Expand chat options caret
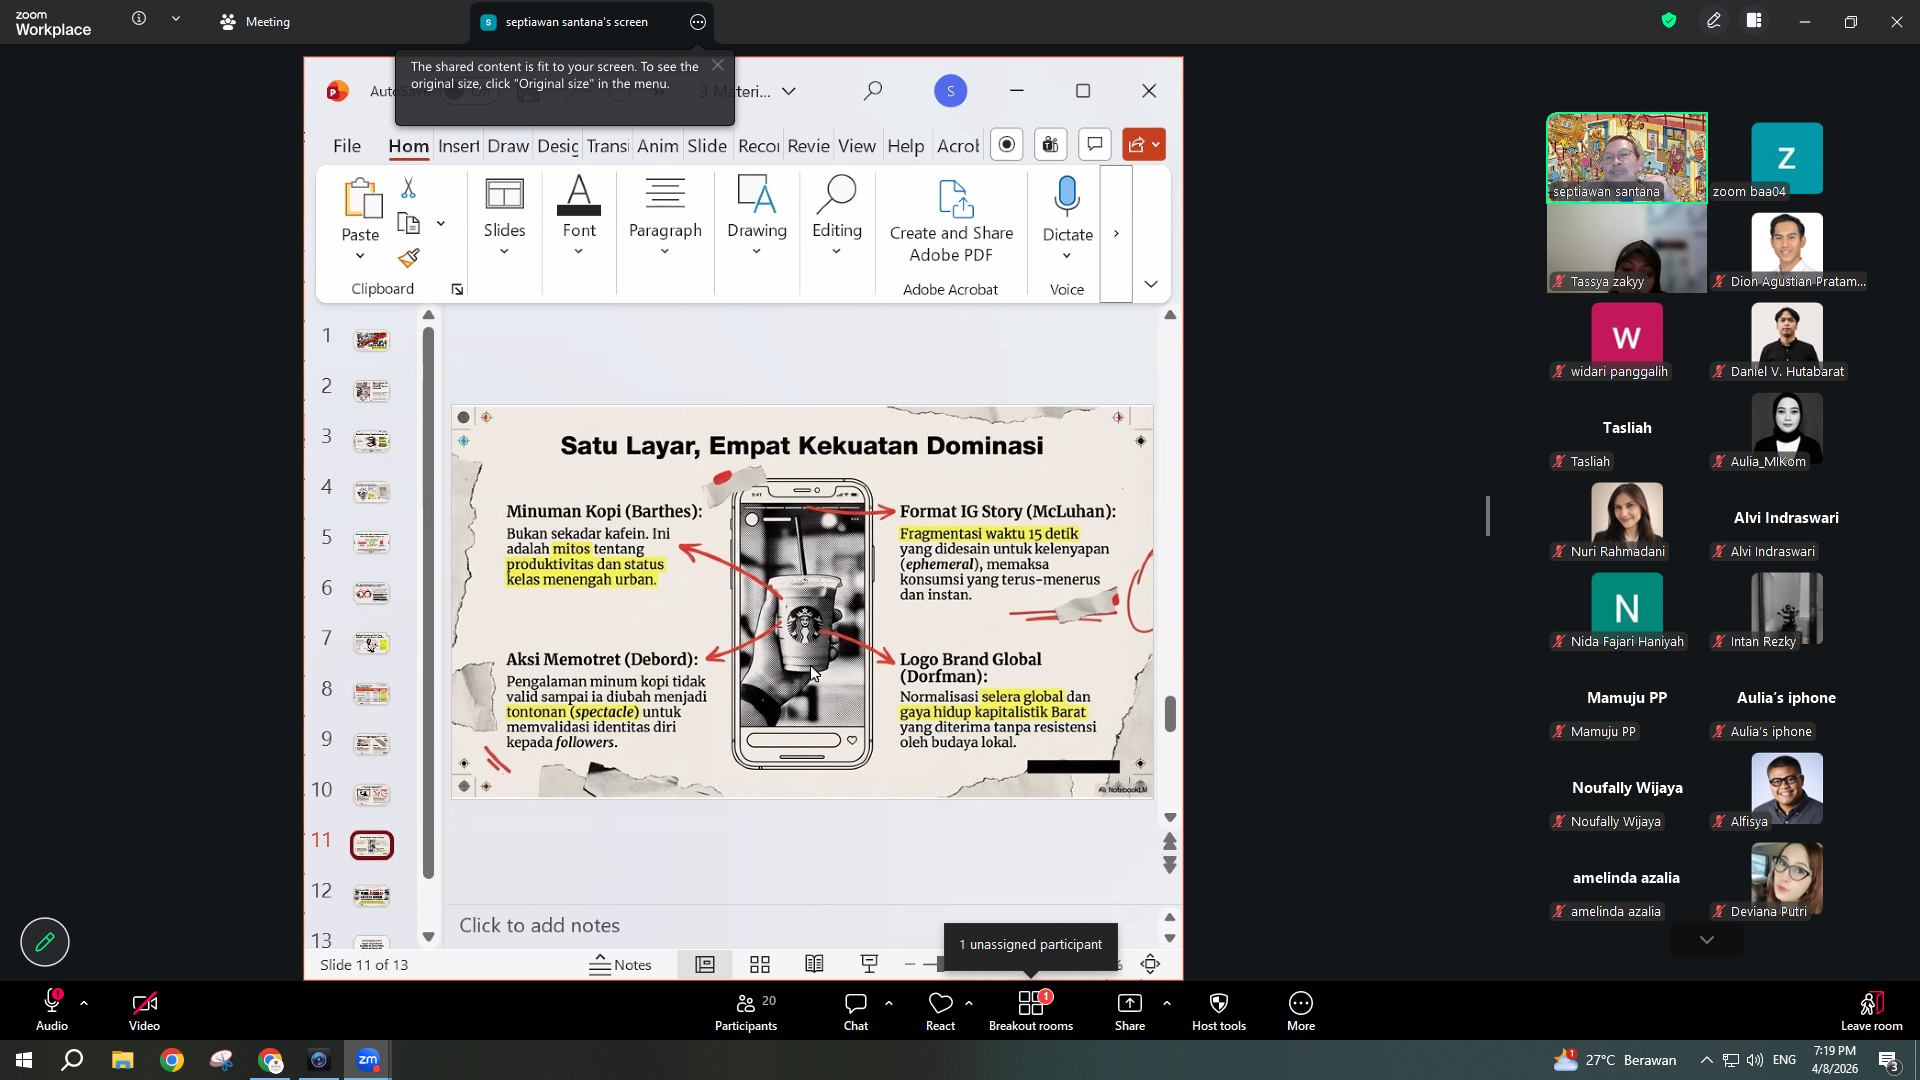Screen dimensions: 1920x1080 (889, 1003)
